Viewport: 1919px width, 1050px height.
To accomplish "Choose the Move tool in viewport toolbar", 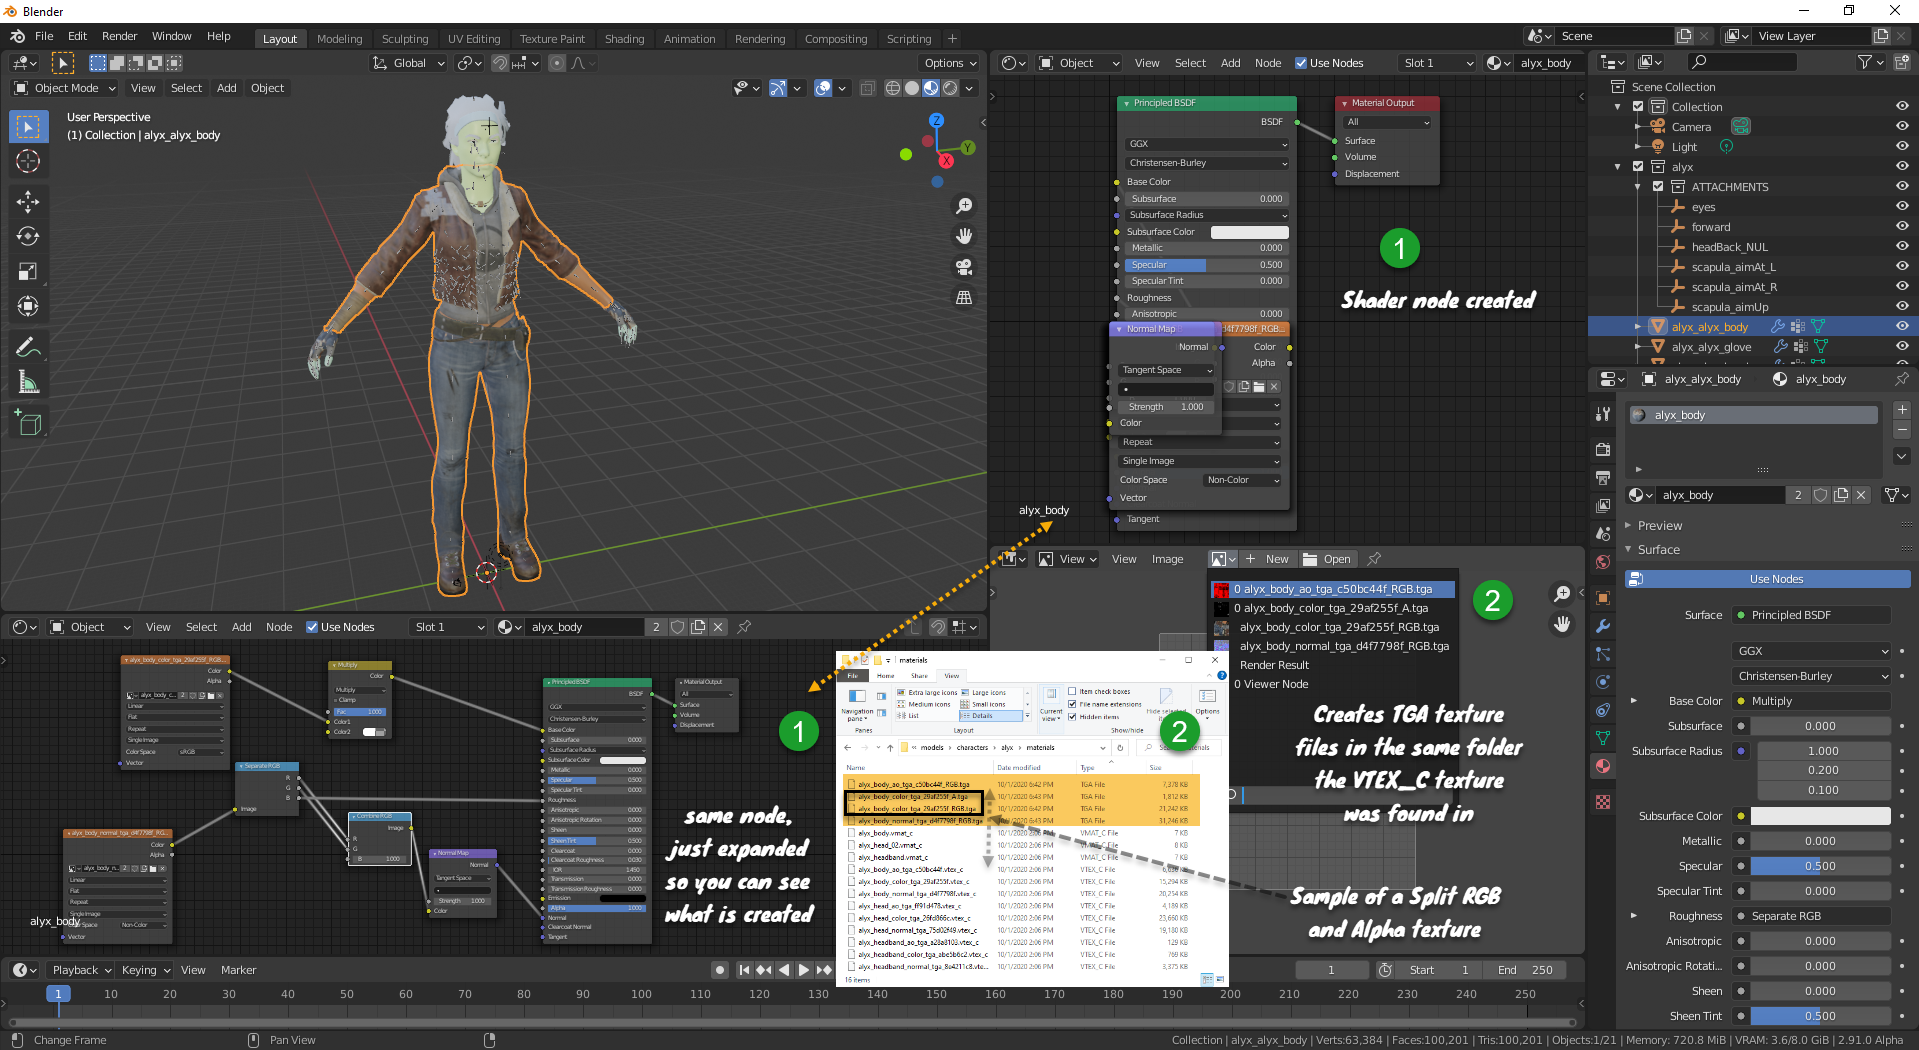I will pyautogui.click(x=28, y=201).
